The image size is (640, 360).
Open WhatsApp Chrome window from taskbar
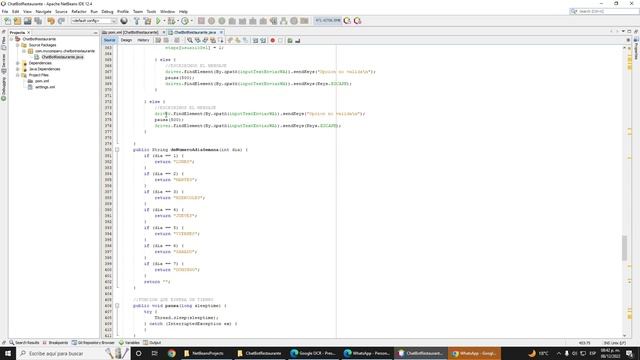[474, 353]
